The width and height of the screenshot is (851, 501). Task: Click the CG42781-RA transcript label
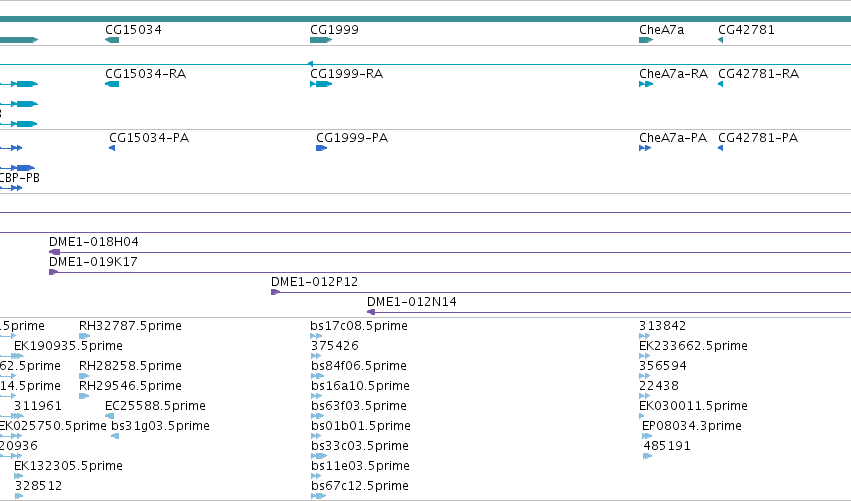pyautogui.click(x=758, y=74)
